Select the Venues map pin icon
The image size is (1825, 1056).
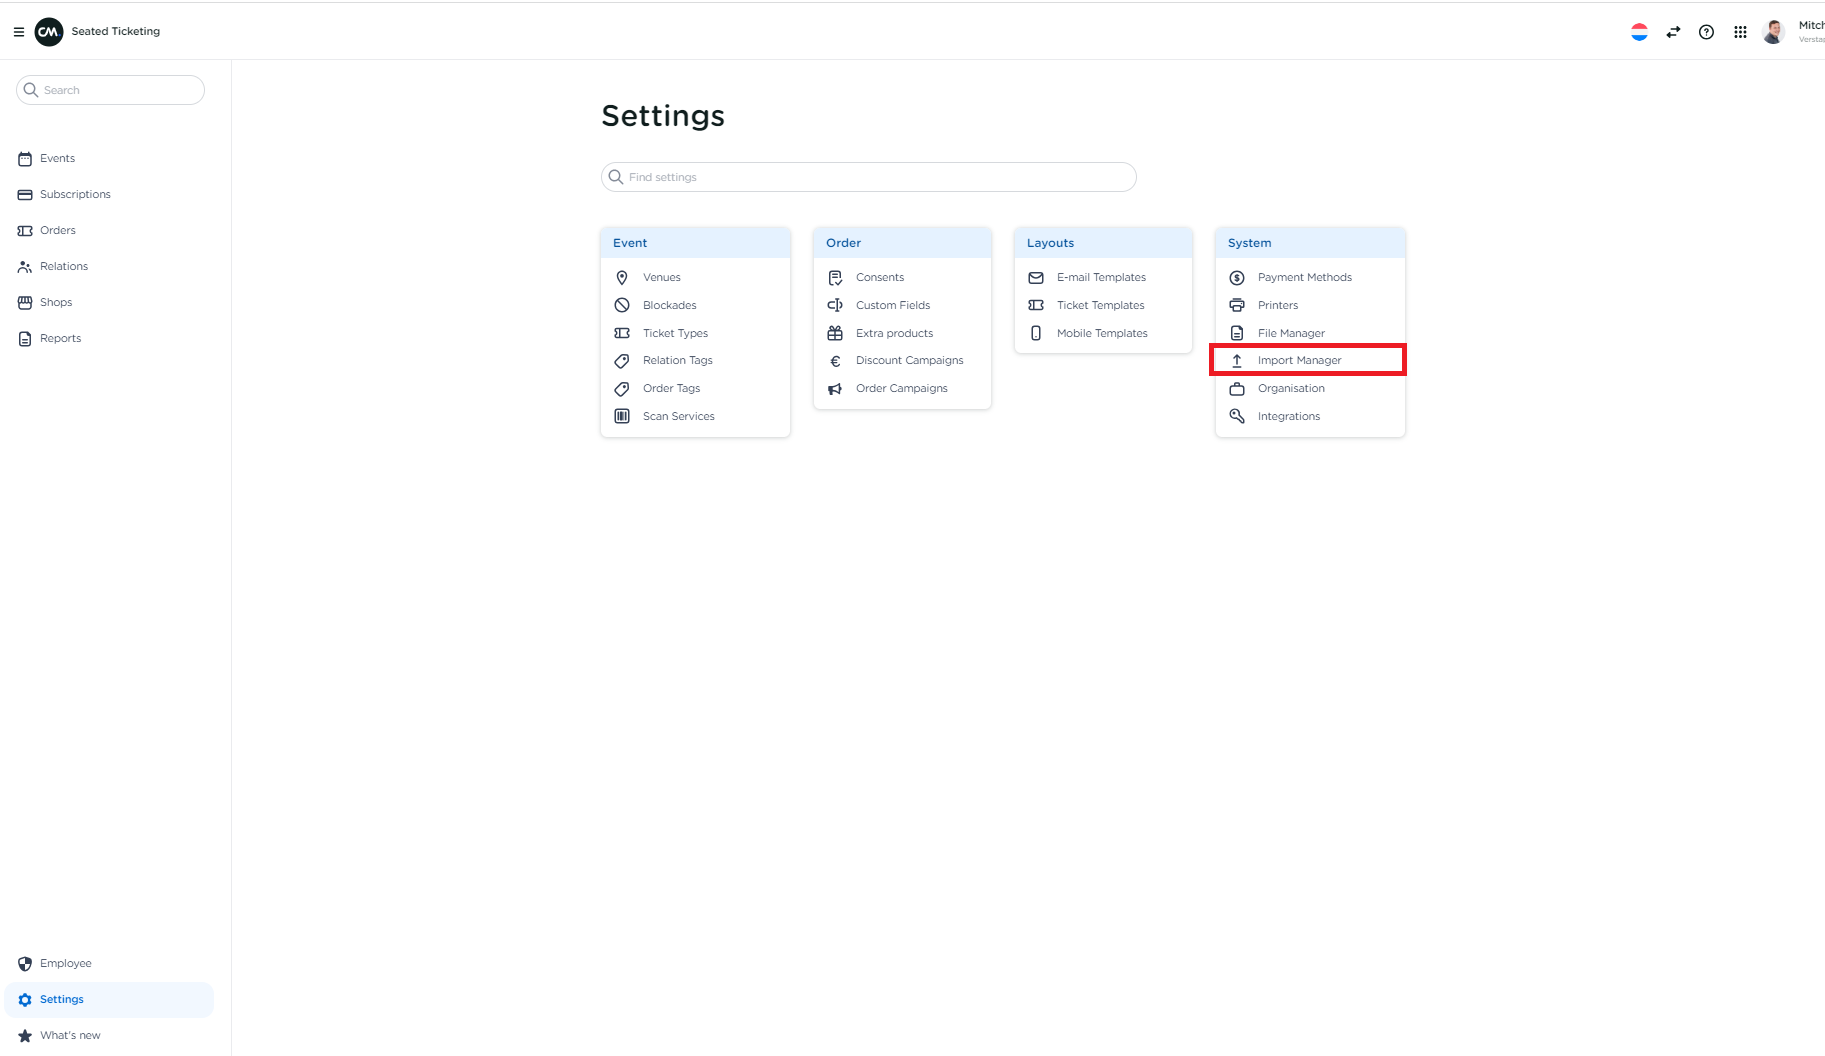622,277
